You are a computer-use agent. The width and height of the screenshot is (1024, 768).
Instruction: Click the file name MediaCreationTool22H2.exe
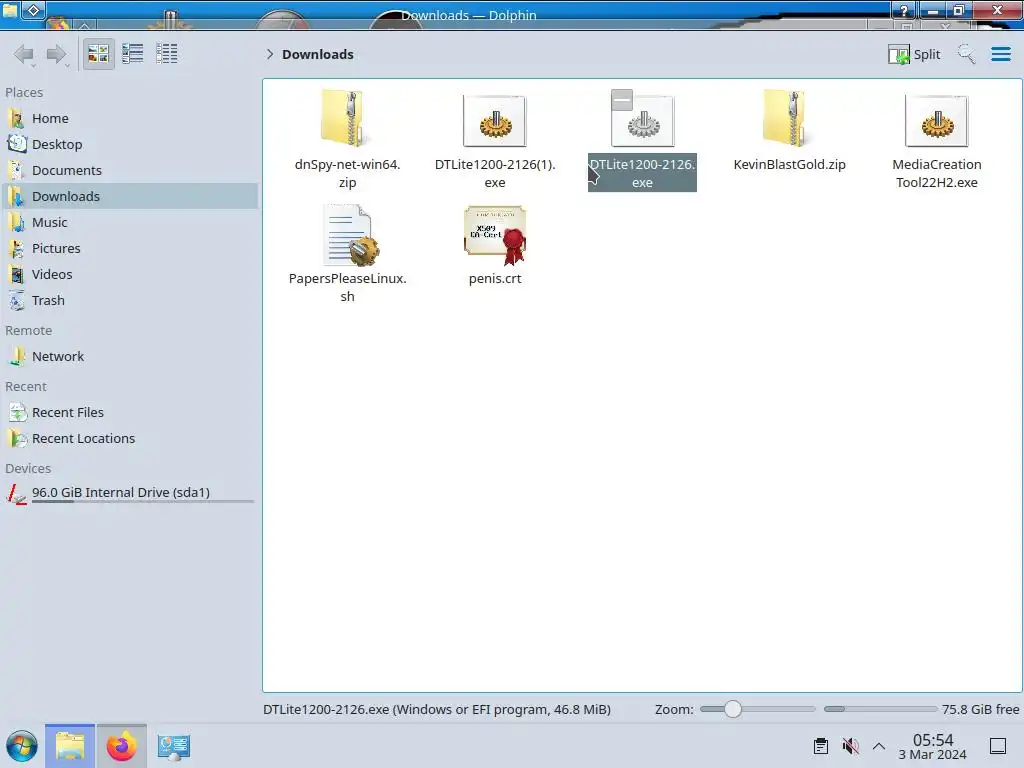pos(936,173)
